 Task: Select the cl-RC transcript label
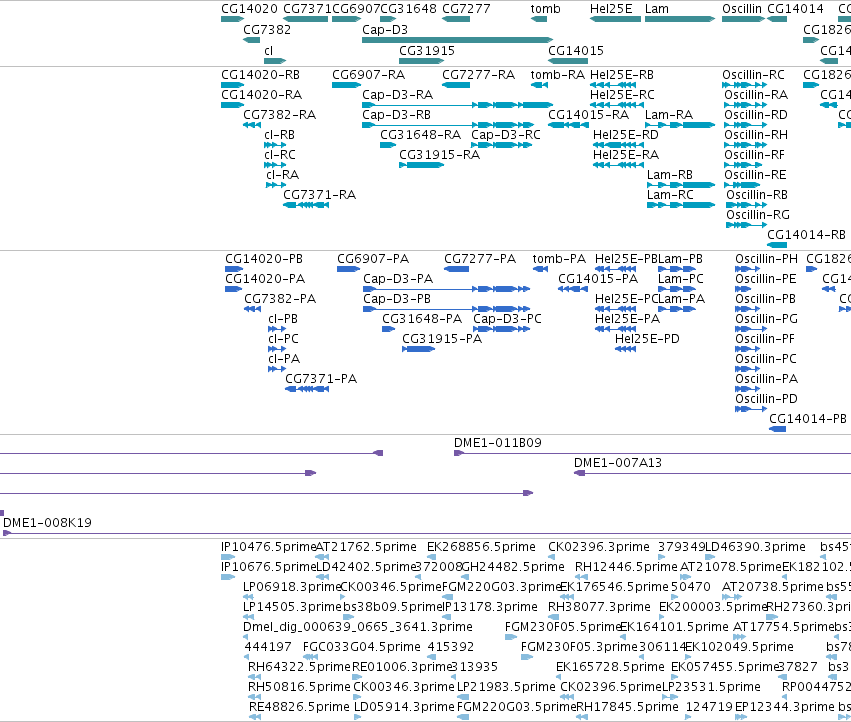(280, 155)
